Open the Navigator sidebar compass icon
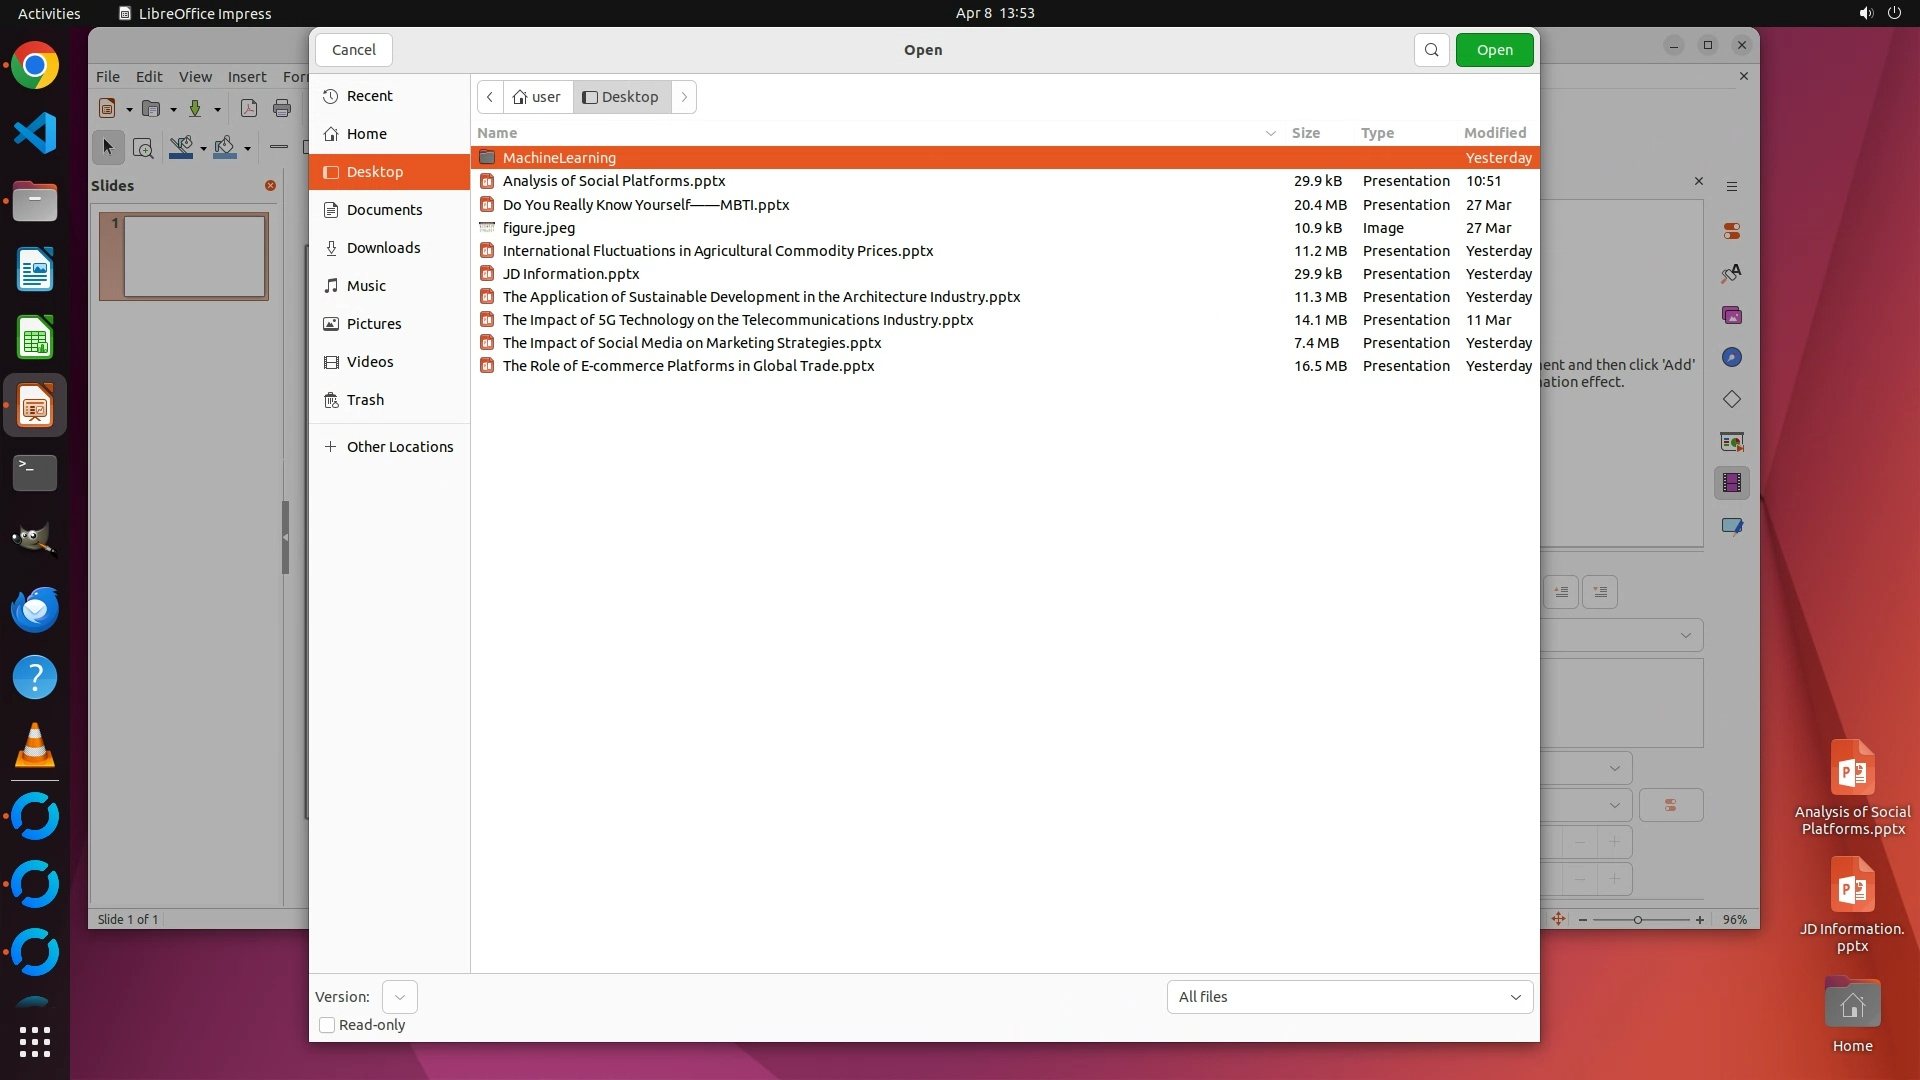Image resolution: width=1920 pixels, height=1080 pixels. point(1732,358)
